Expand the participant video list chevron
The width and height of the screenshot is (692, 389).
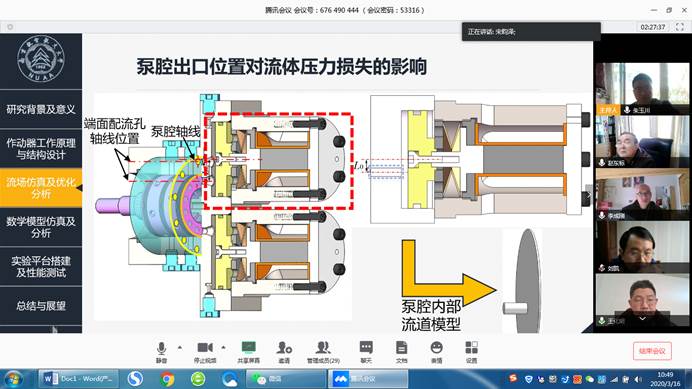click(x=643, y=318)
